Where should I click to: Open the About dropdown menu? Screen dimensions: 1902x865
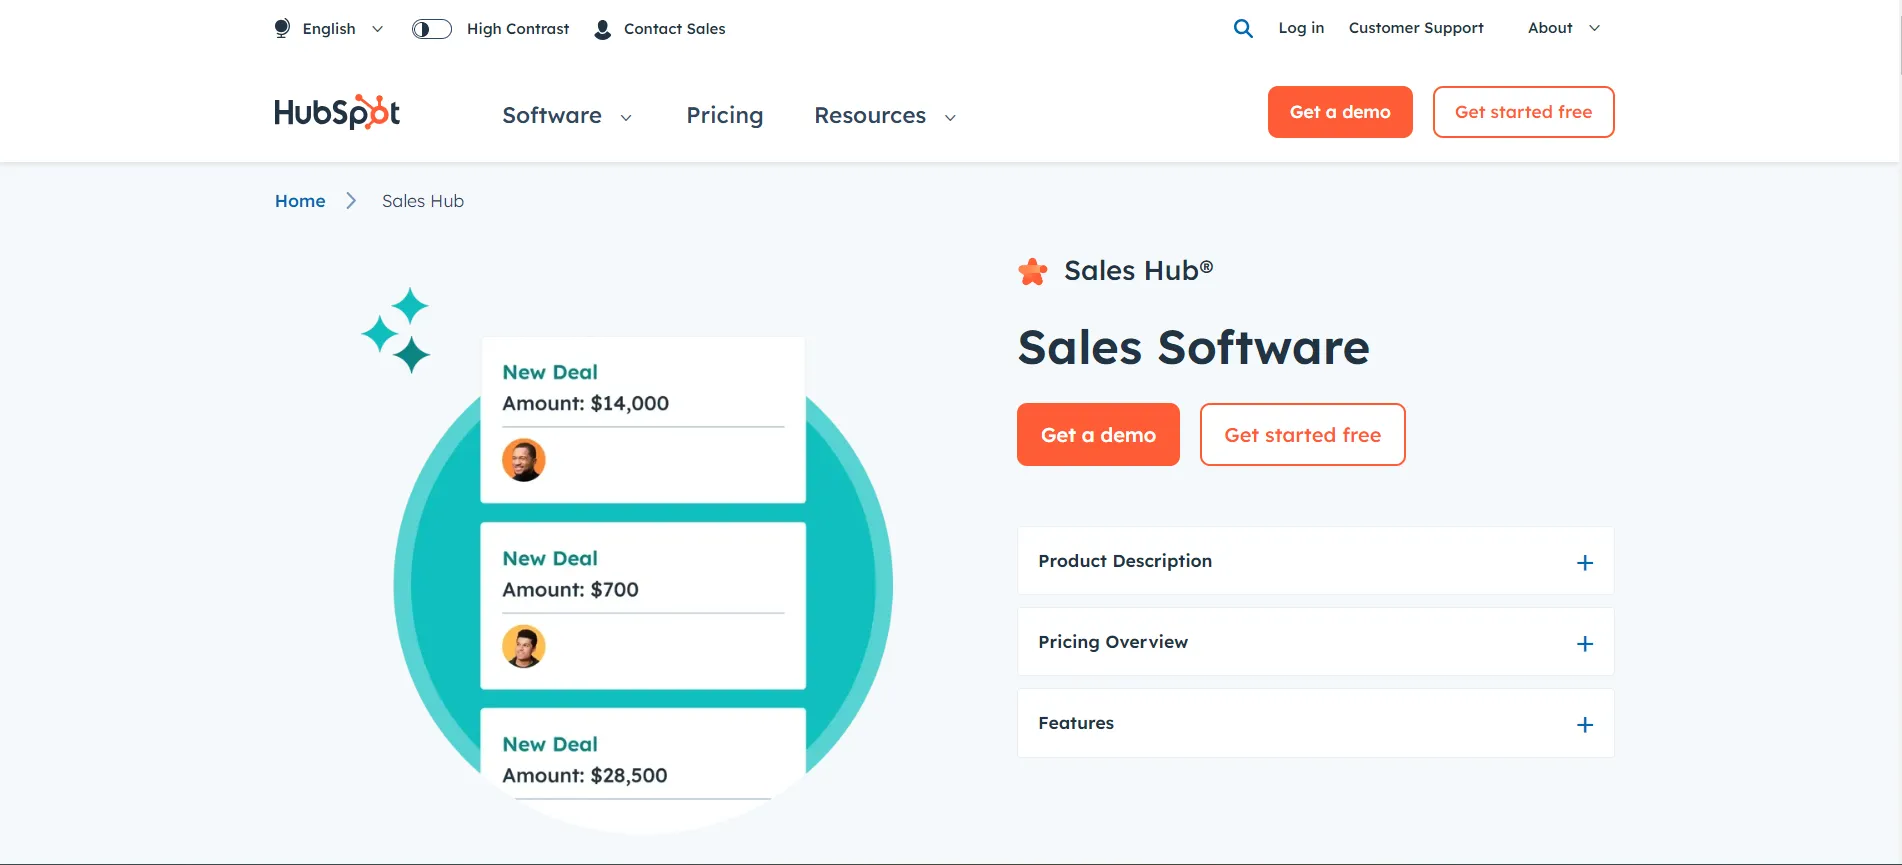[x=1564, y=28]
